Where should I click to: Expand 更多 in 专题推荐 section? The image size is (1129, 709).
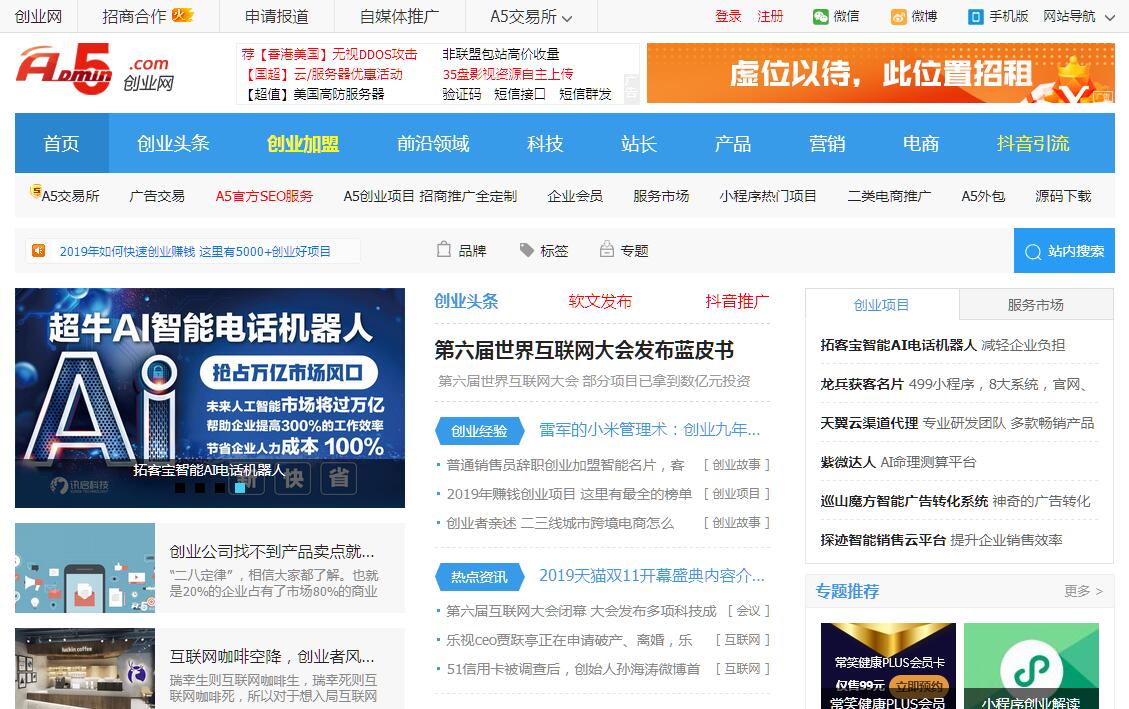click(1083, 591)
